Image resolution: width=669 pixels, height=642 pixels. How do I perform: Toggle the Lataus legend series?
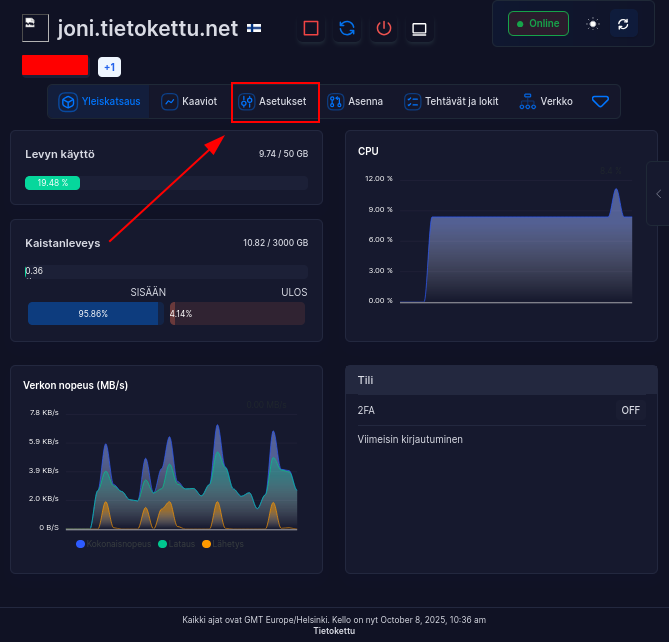point(176,544)
